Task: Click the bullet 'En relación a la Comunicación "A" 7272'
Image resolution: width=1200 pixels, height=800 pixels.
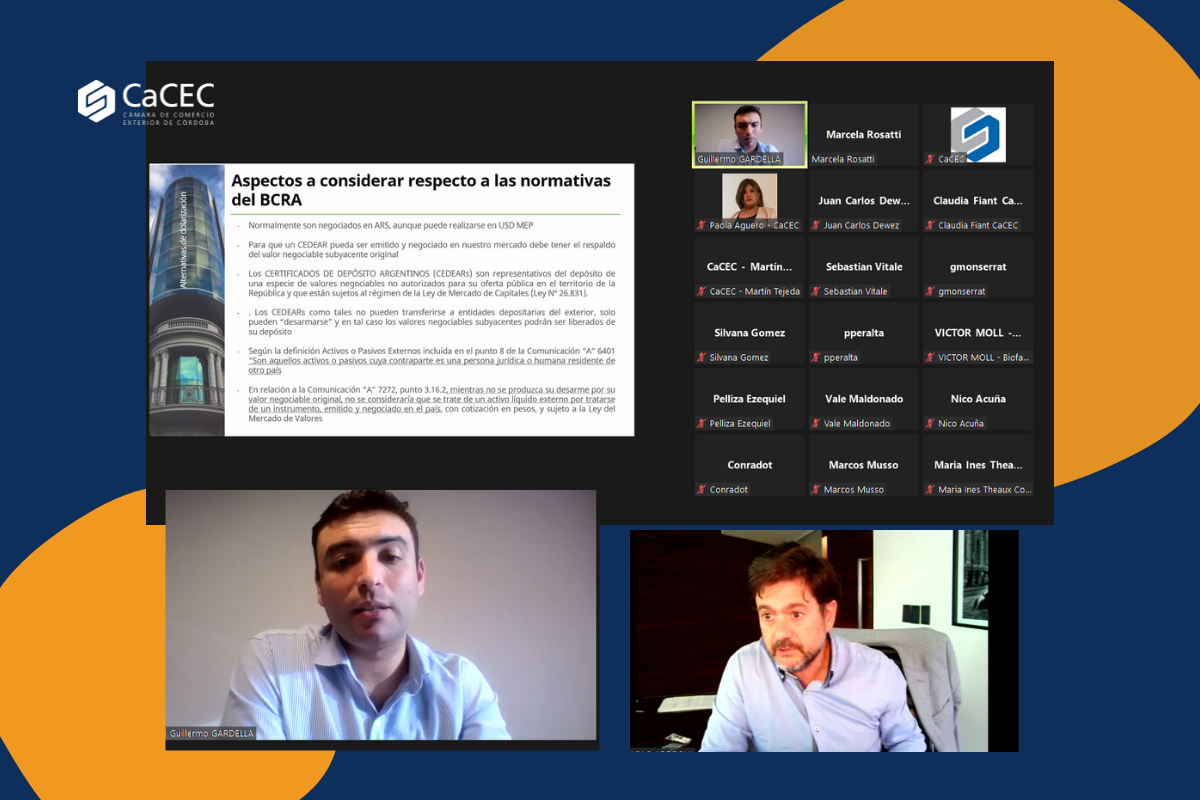Action: (432, 403)
